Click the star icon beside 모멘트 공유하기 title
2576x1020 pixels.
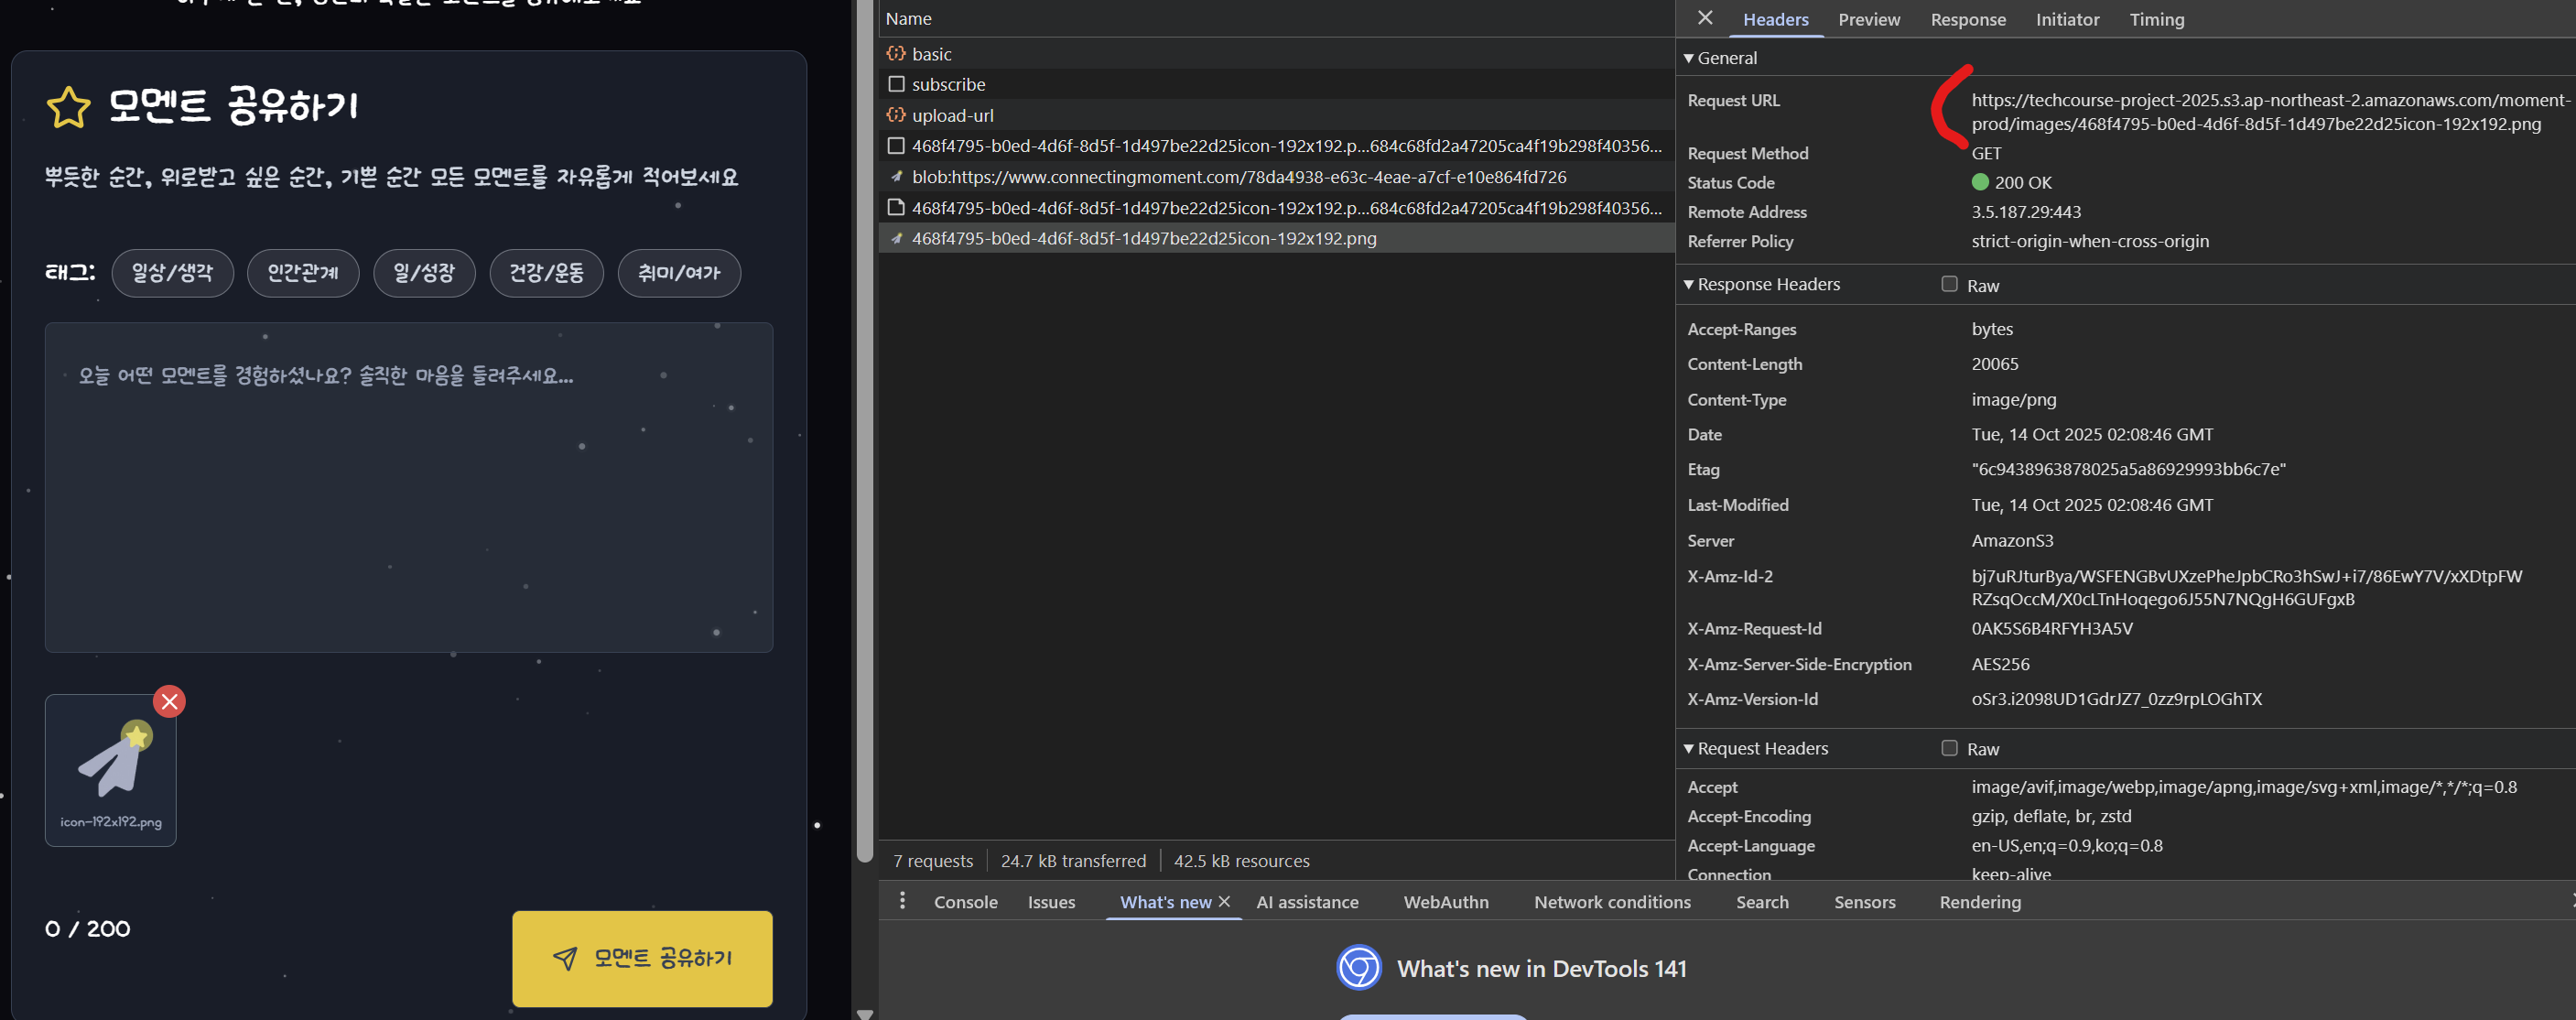click(68, 107)
